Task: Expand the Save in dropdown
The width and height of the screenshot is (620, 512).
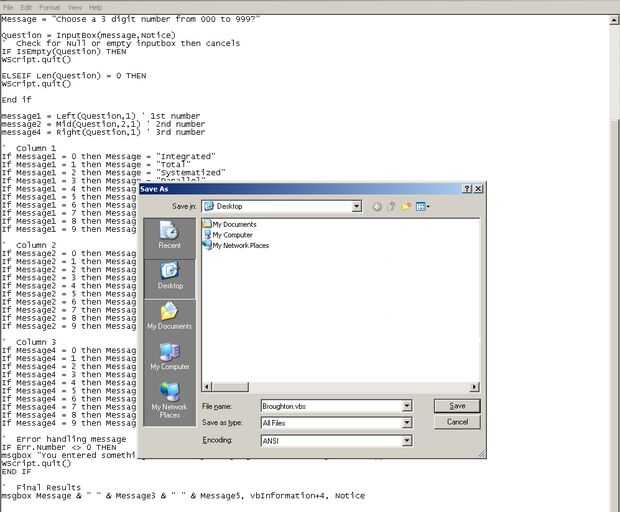Action: 356,206
